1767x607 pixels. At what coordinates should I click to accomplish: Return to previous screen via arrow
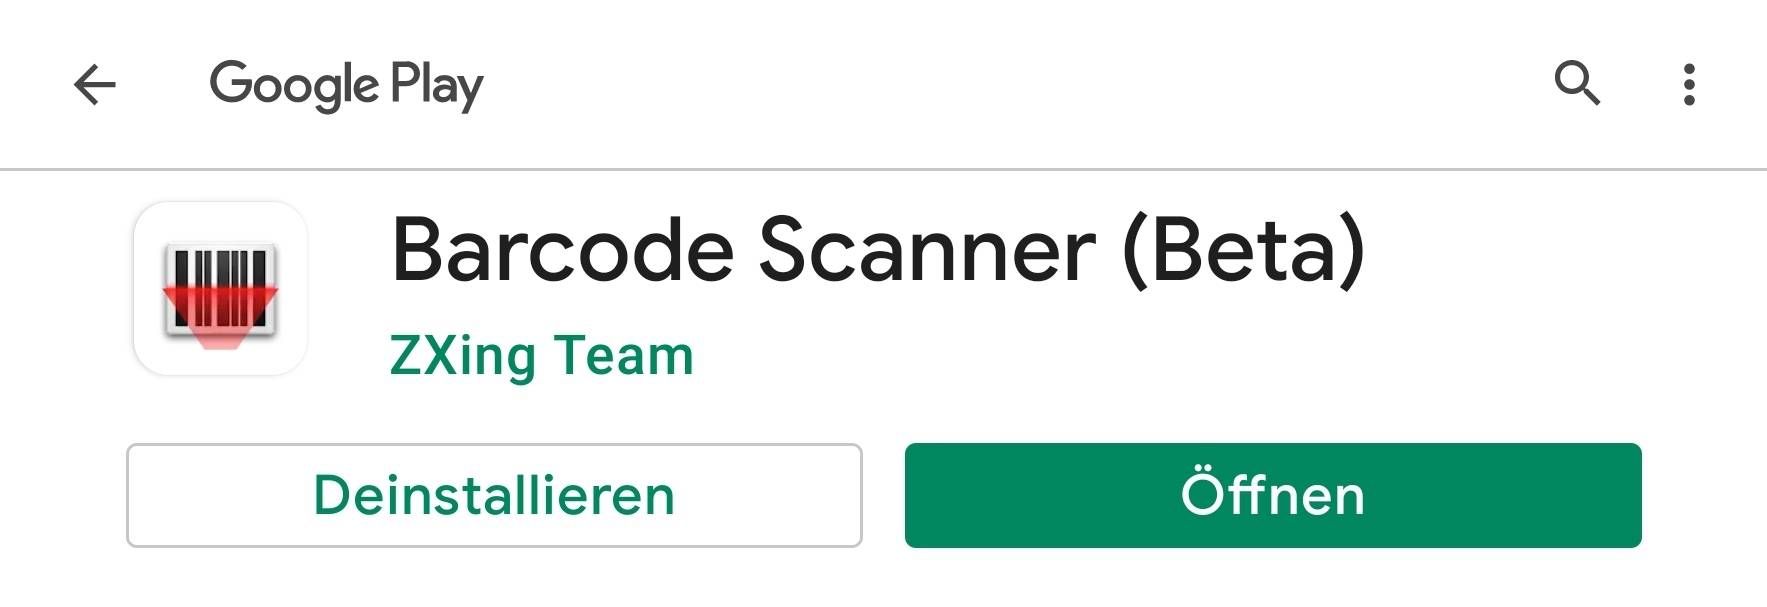(95, 84)
